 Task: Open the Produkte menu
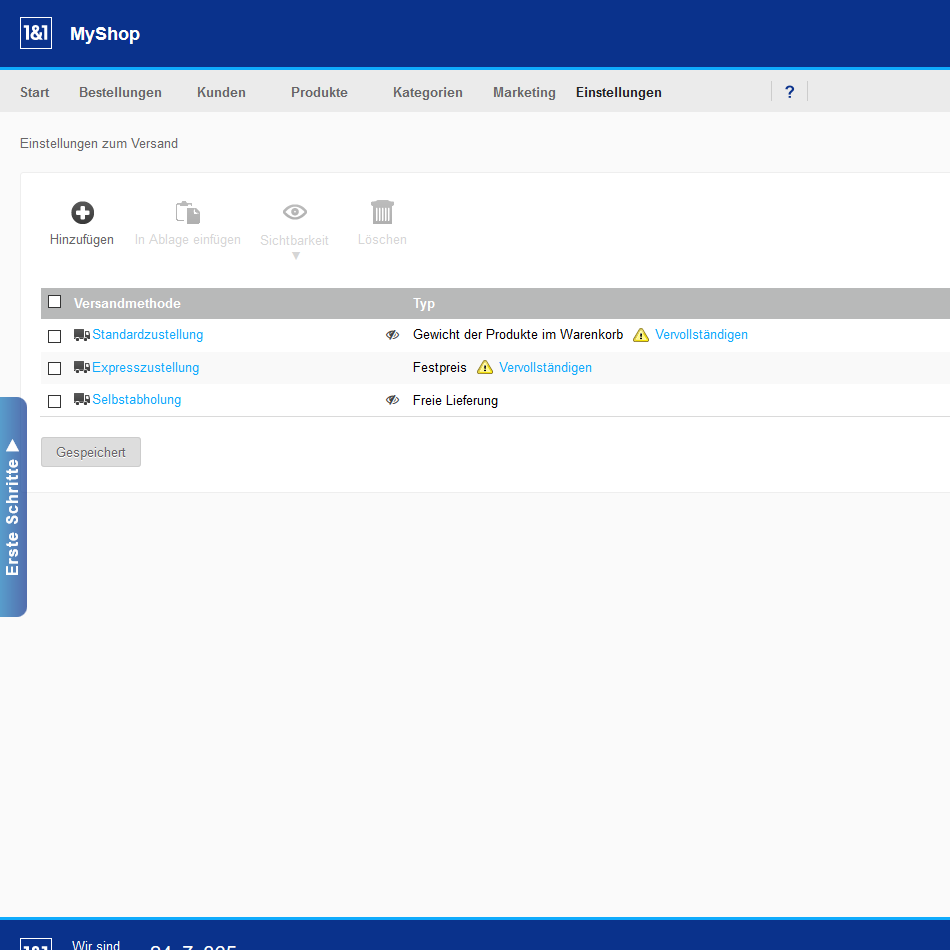pyautogui.click(x=319, y=92)
